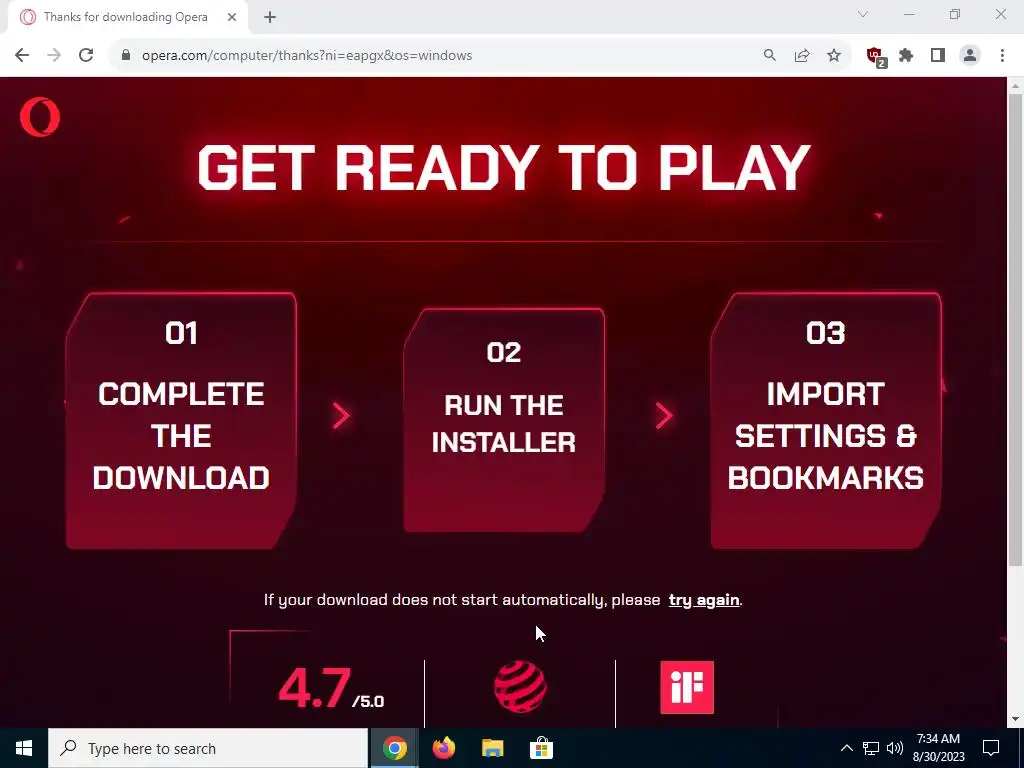
Task: Click the Type here to search box
Action: coord(208,748)
